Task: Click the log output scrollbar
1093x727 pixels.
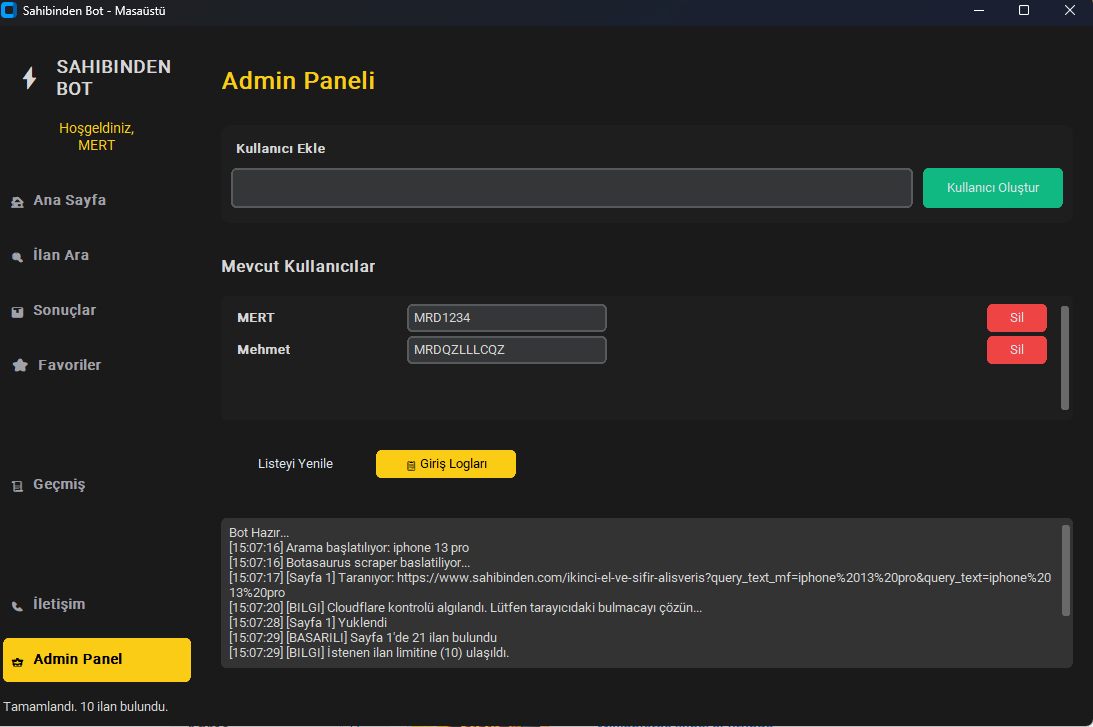Action: tap(1065, 570)
